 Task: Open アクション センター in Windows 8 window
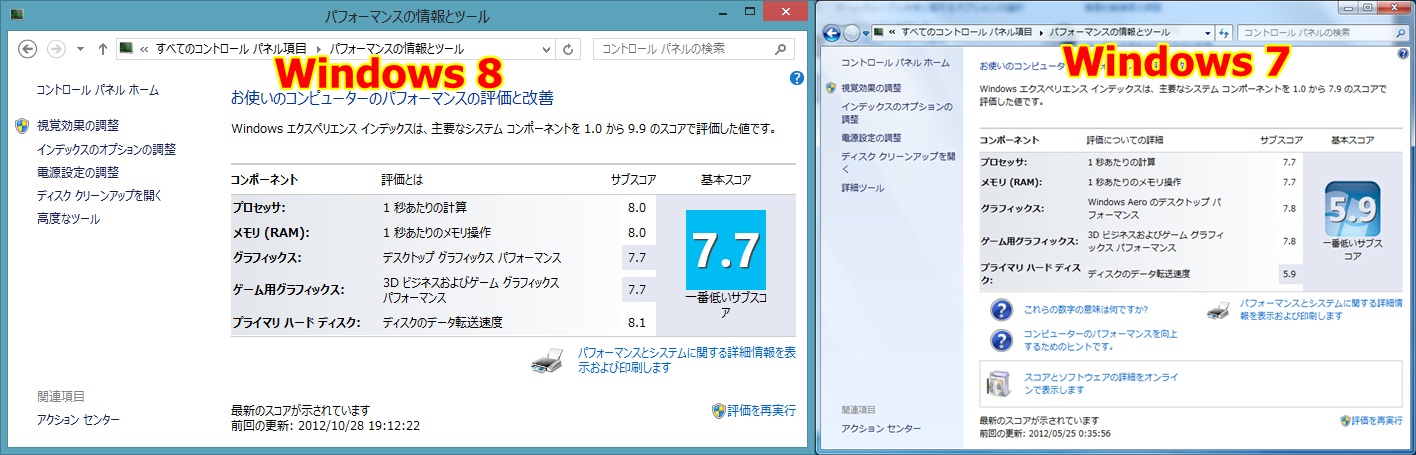pos(78,420)
